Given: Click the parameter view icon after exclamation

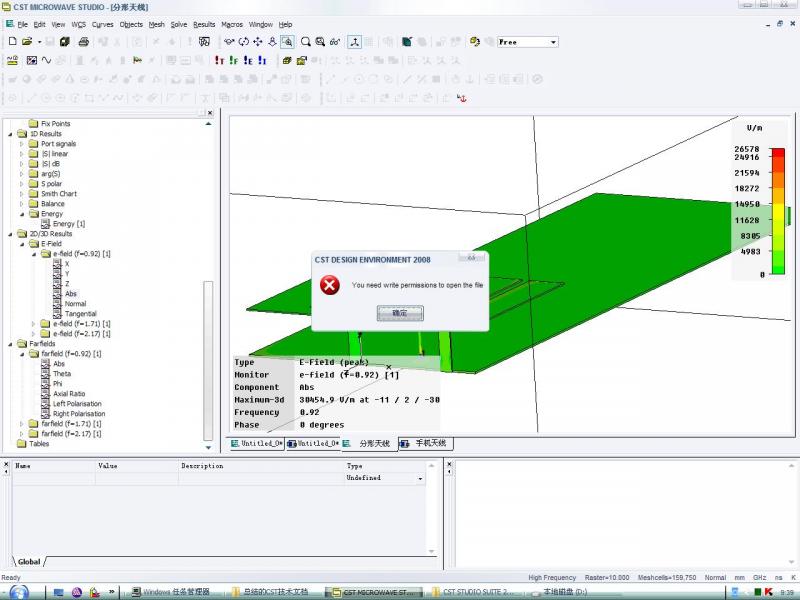Looking at the screenshot, I should (204, 42).
